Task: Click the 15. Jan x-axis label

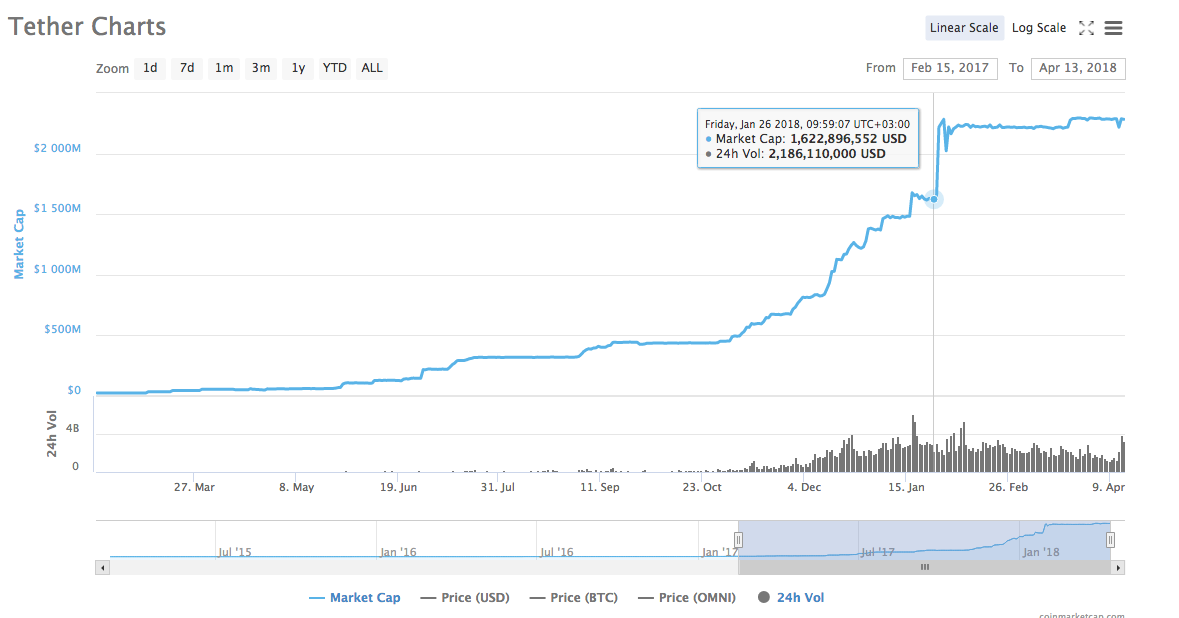Action: (906, 487)
